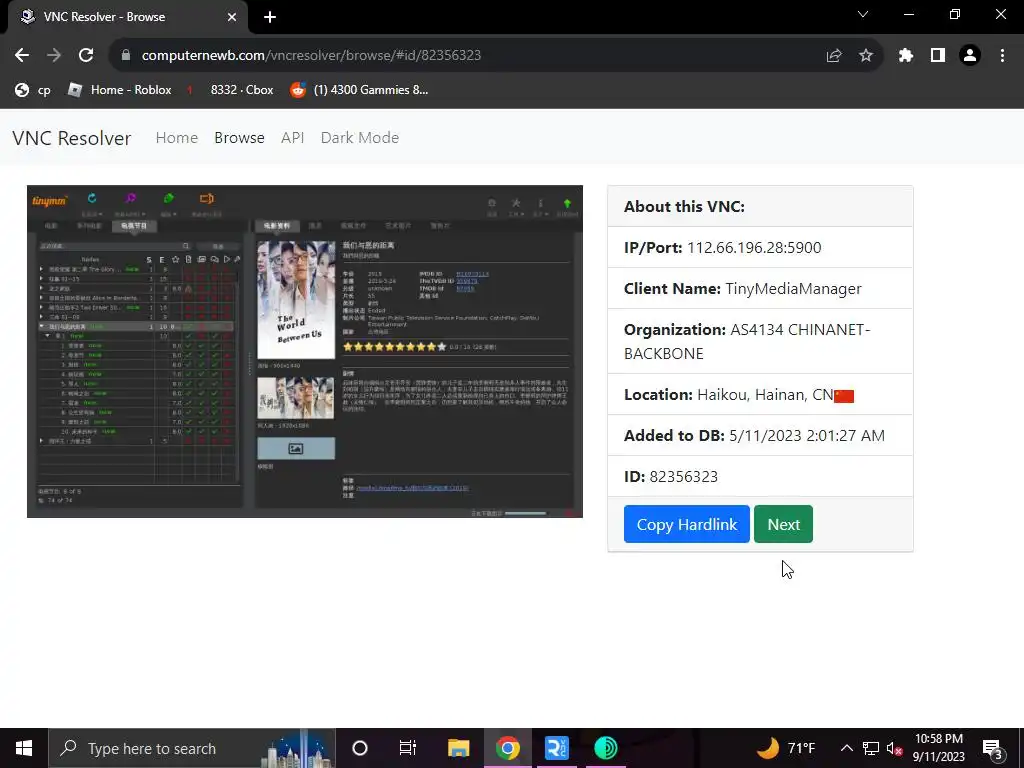Click the VNC Resolver brand title
The image size is (1024, 768).
point(72,138)
